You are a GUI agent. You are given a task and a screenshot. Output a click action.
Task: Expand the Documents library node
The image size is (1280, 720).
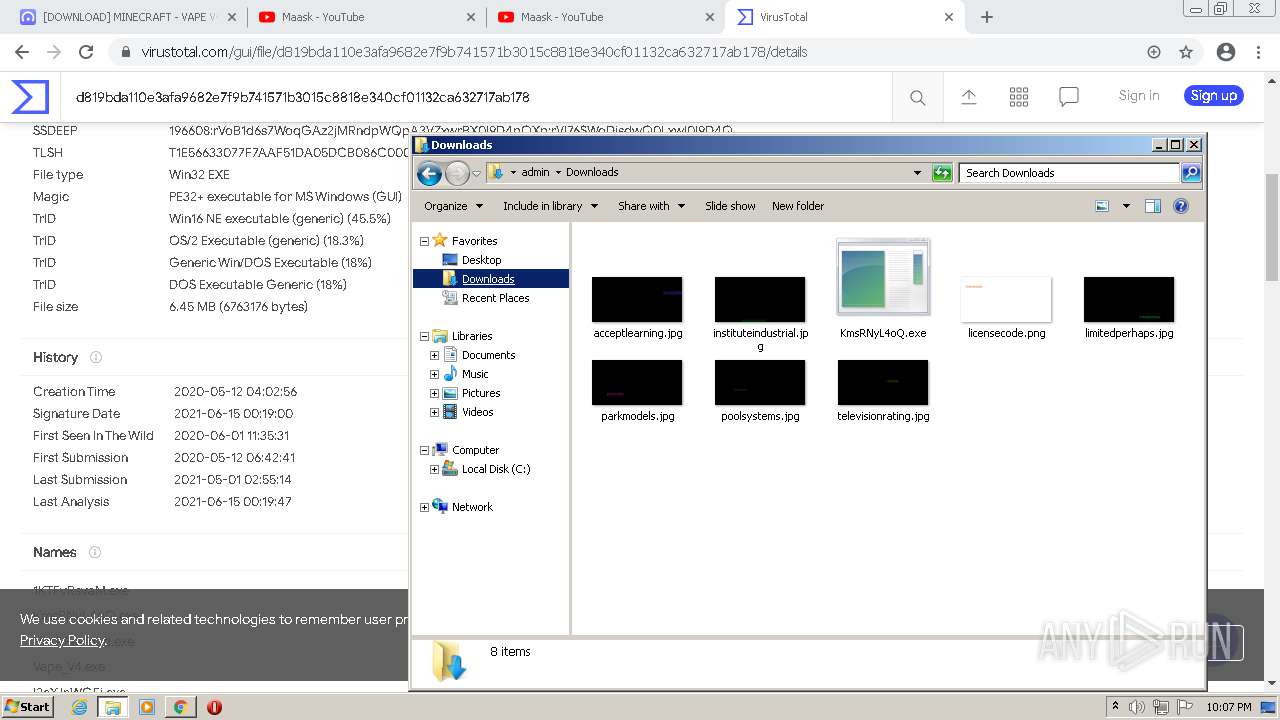434,355
